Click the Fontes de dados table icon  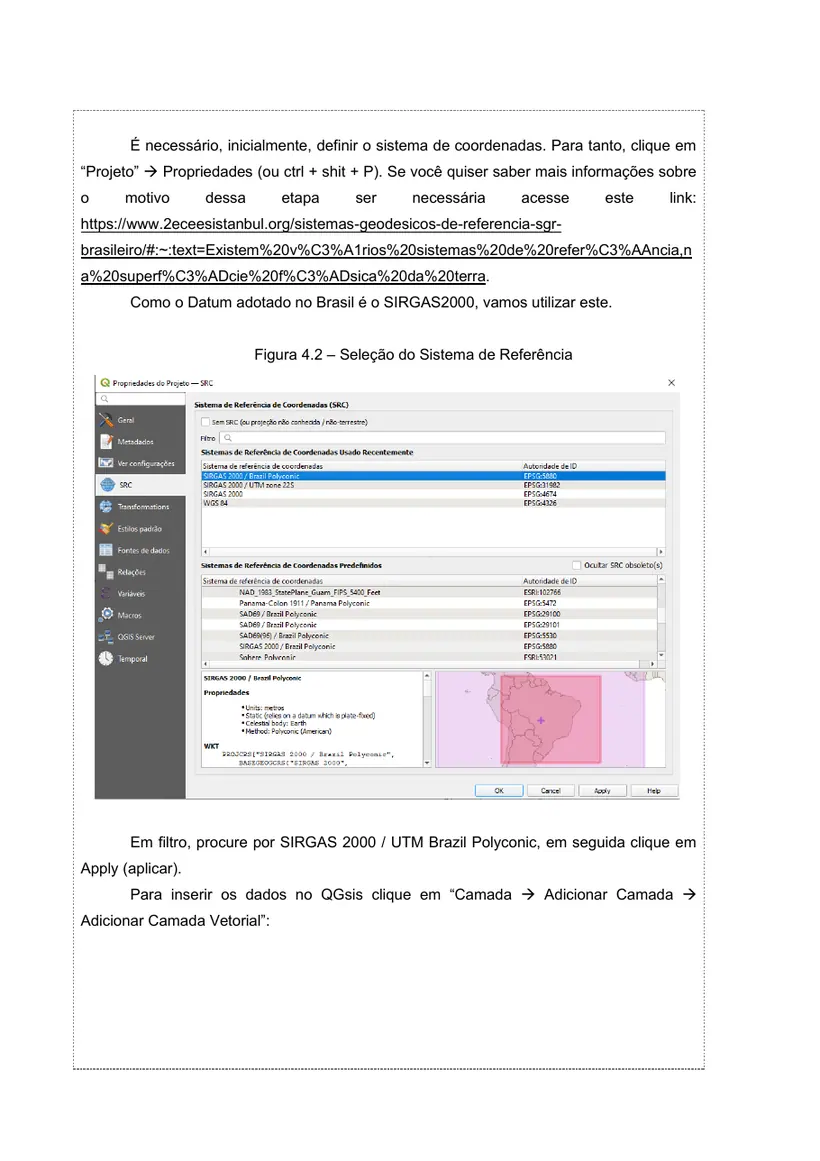pos(106,549)
